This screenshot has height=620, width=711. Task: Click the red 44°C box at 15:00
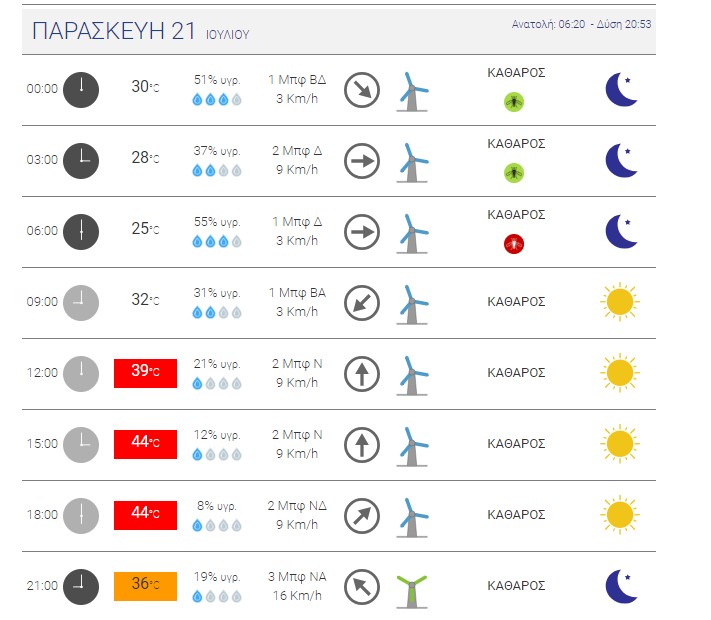tap(145, 444)
